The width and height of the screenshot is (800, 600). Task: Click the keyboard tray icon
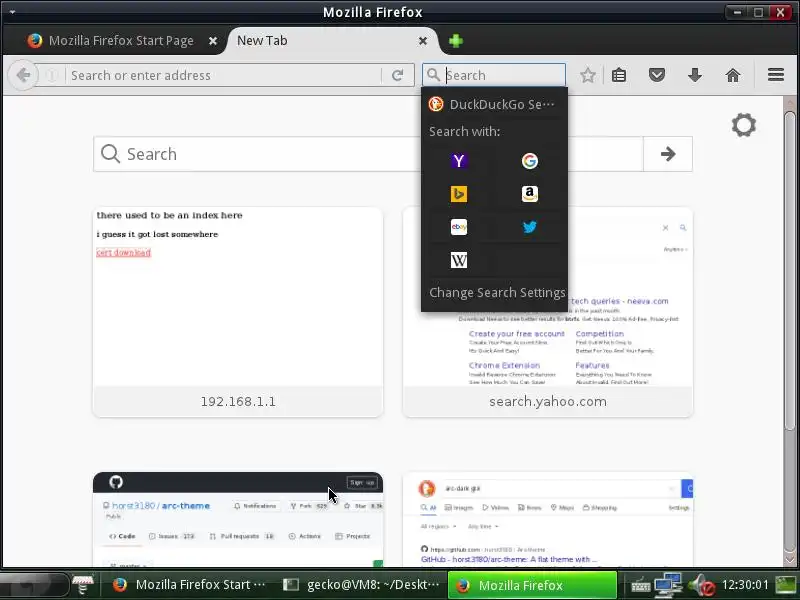(641, 586)
